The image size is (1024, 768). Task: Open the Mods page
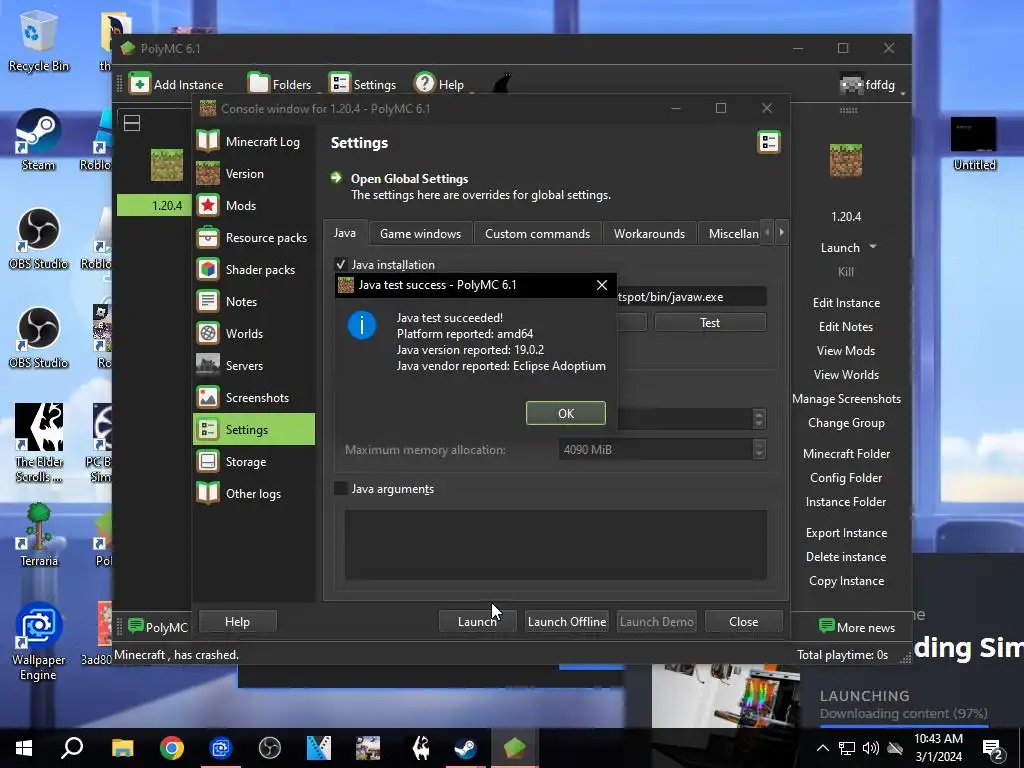tap(254, 206)
